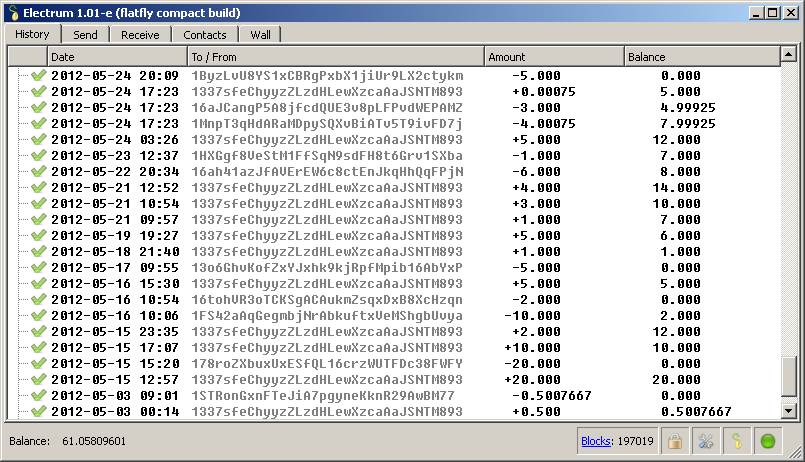This screenshot has height=462, width=805.
Task: Sort by the Amount column header
Action: (554, 57)
